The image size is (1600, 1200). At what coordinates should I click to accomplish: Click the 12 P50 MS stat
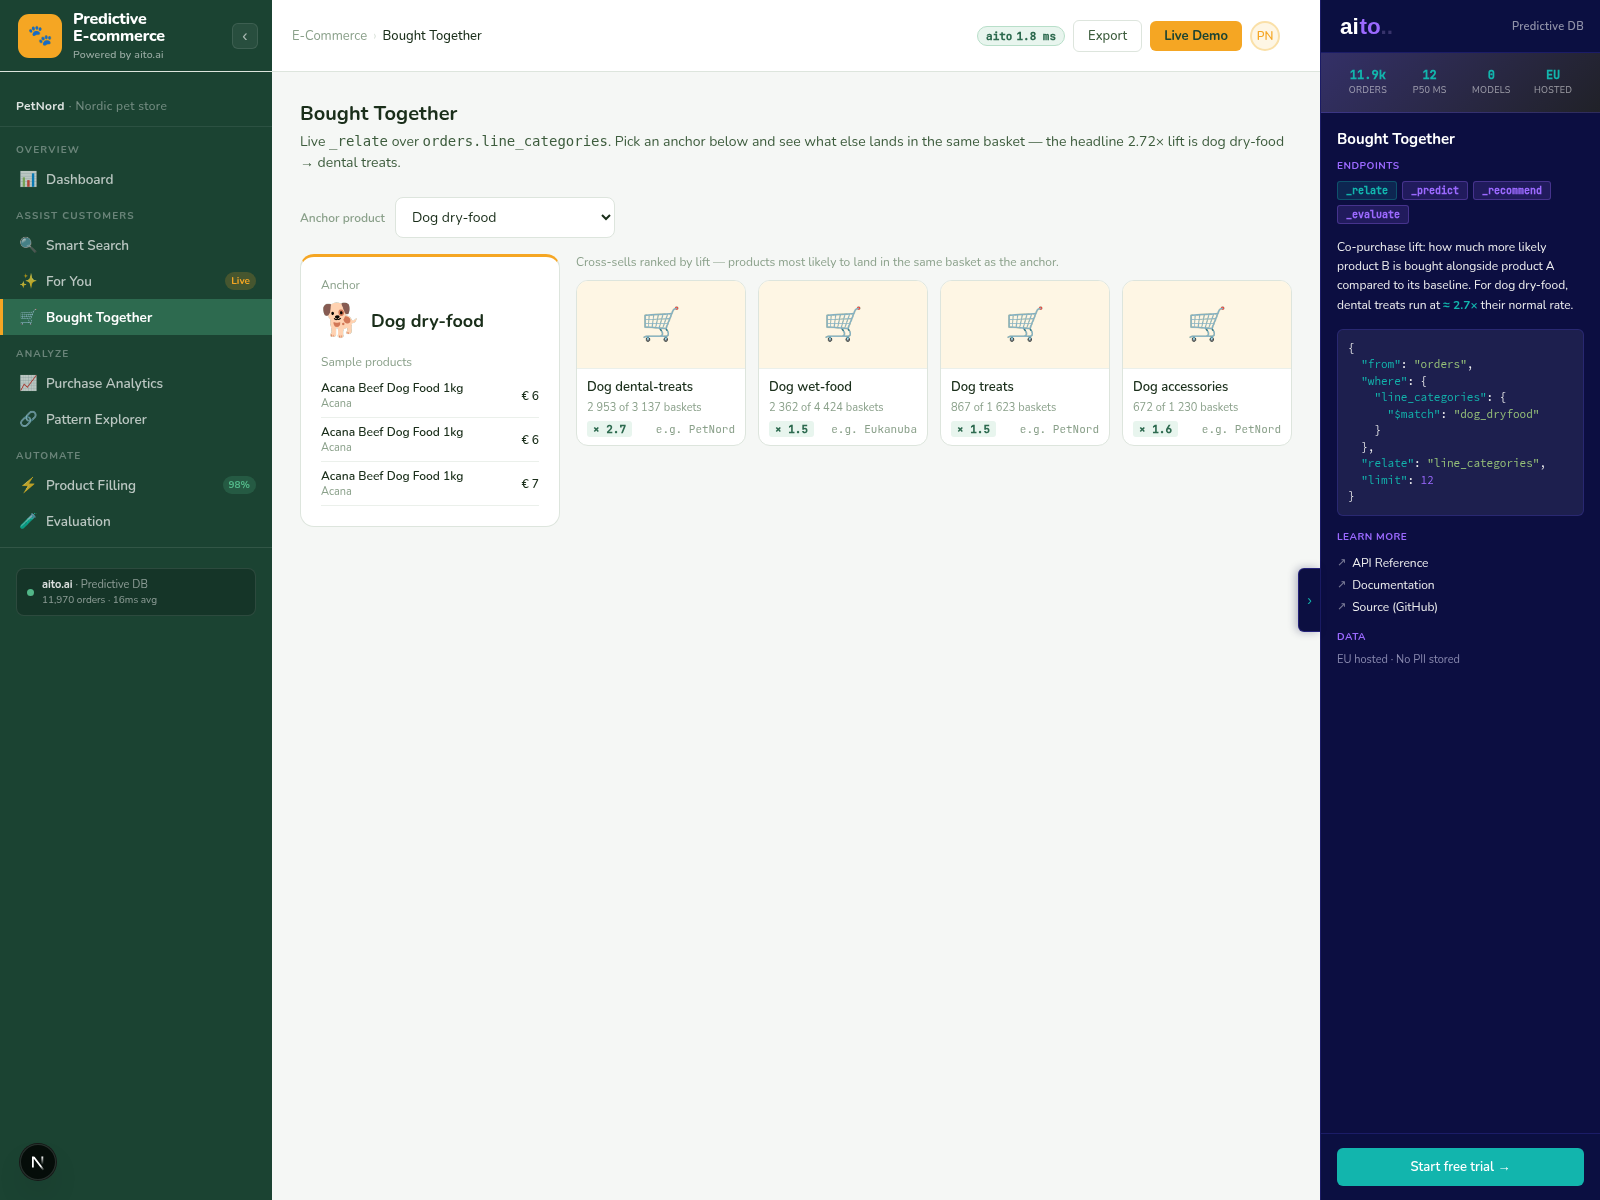(1429, 82)
